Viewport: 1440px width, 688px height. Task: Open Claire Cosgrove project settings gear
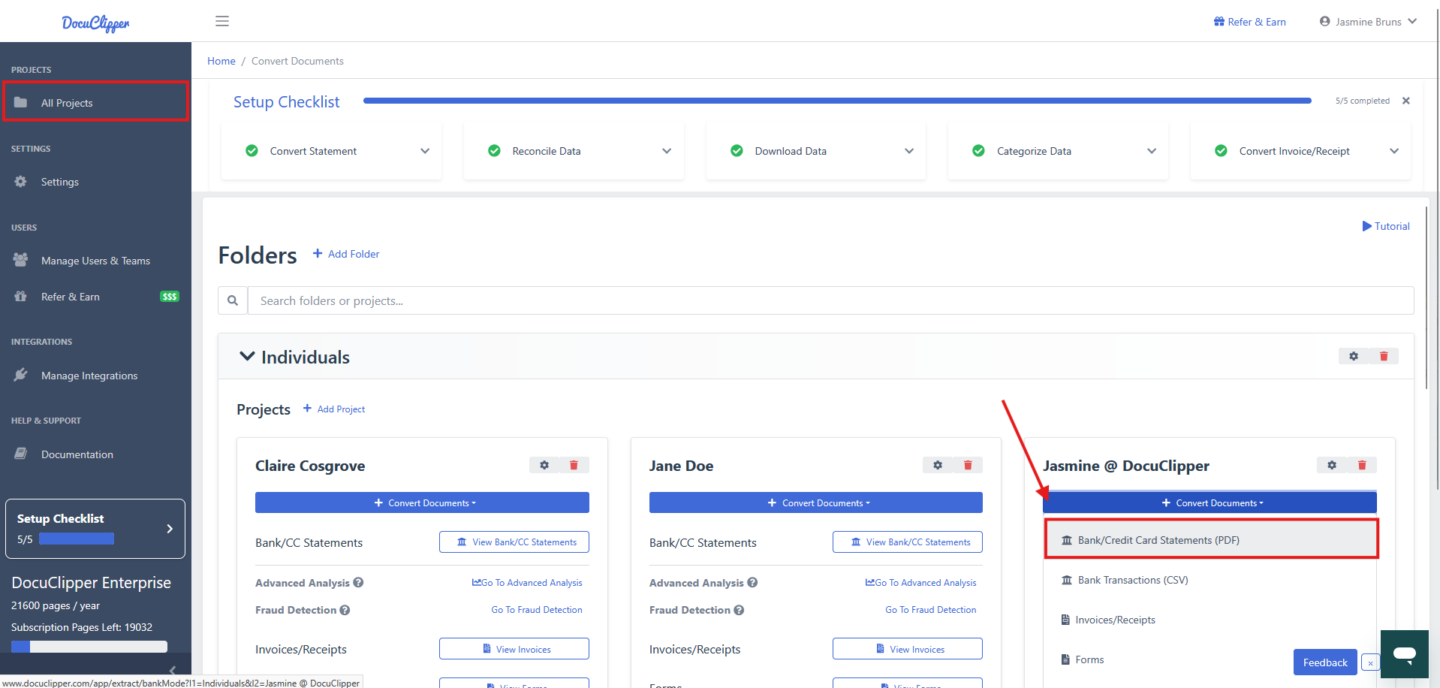pos(544,465)
